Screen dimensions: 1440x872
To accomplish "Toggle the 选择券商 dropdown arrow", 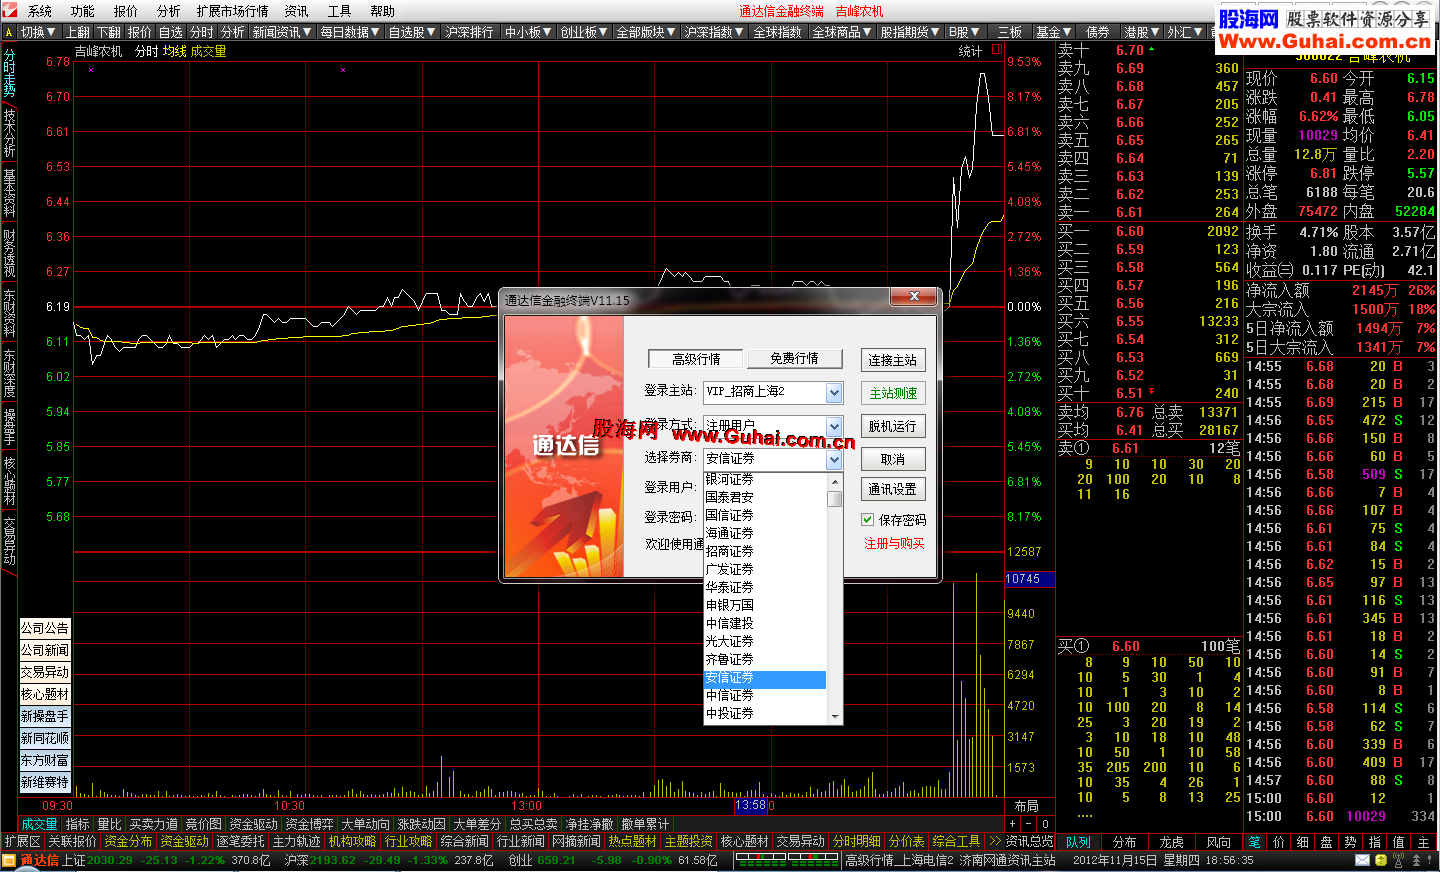I will point(834,459).
